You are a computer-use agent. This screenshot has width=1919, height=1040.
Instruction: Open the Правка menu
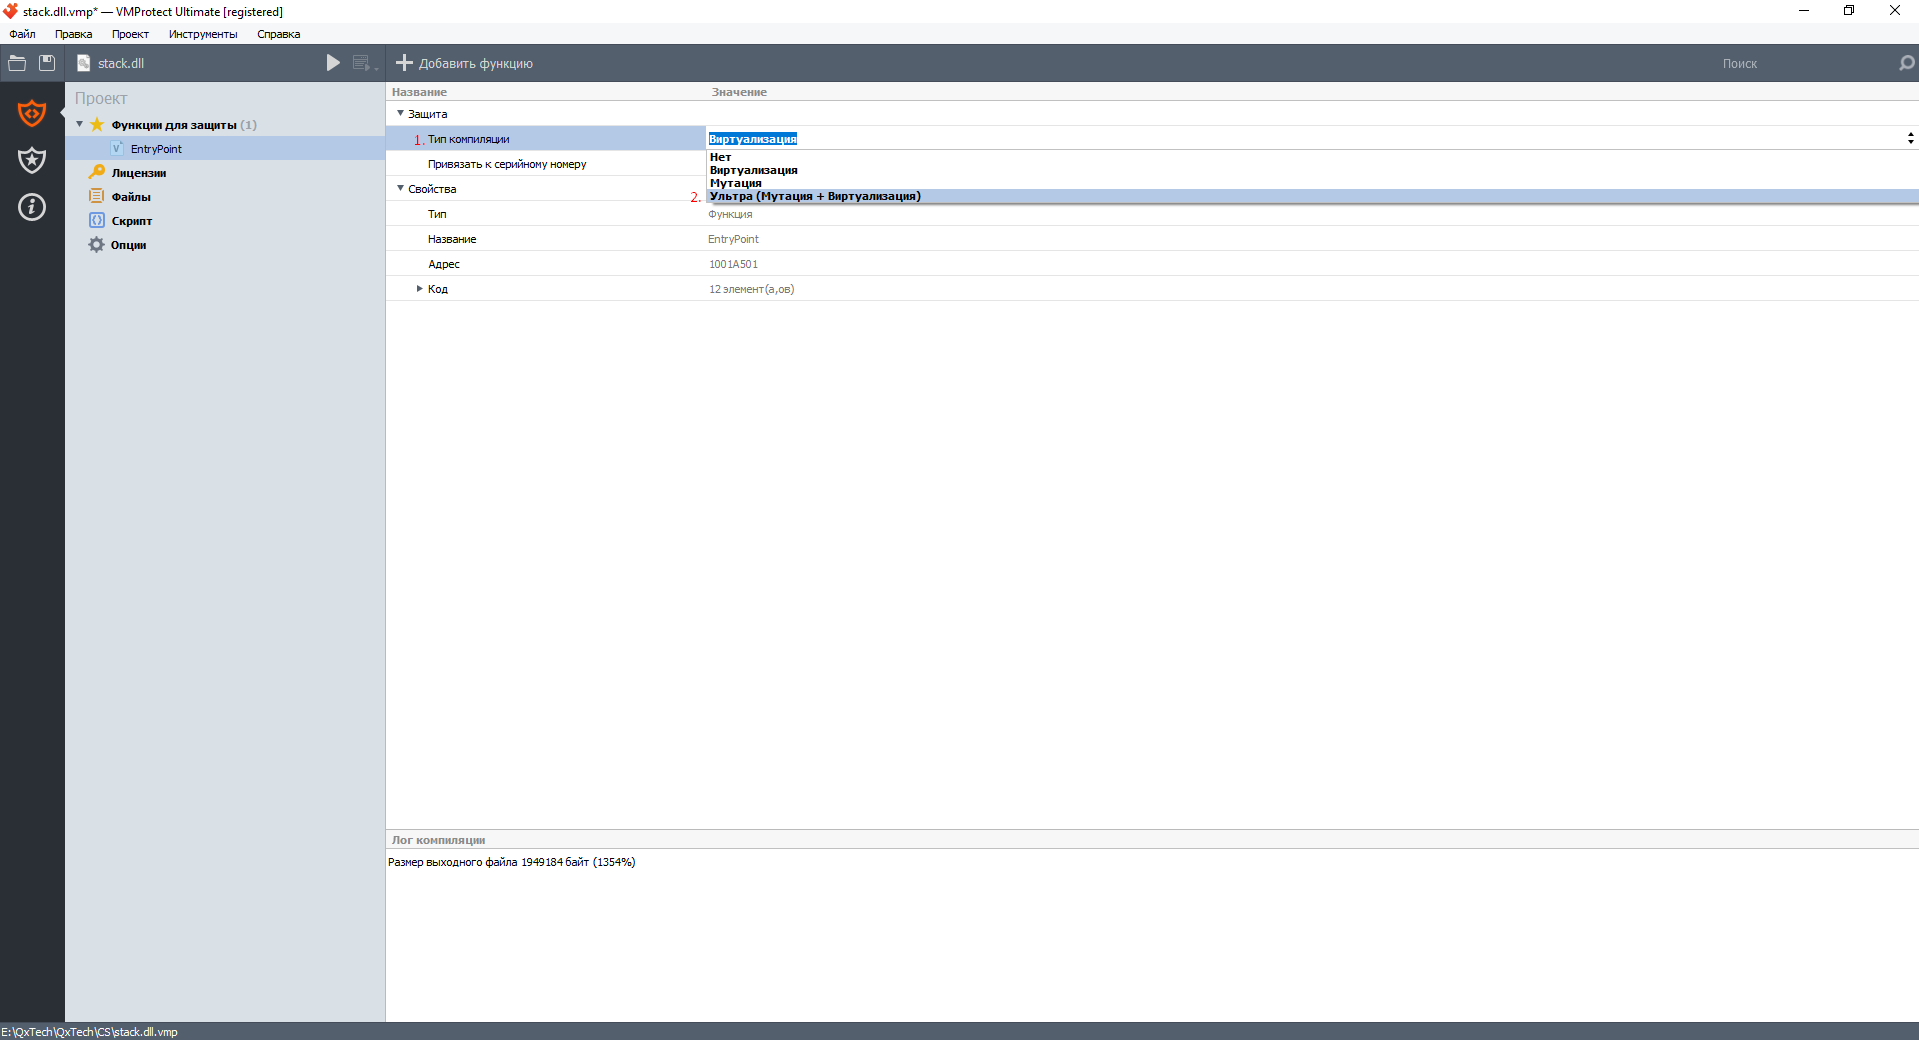point(74,34)
